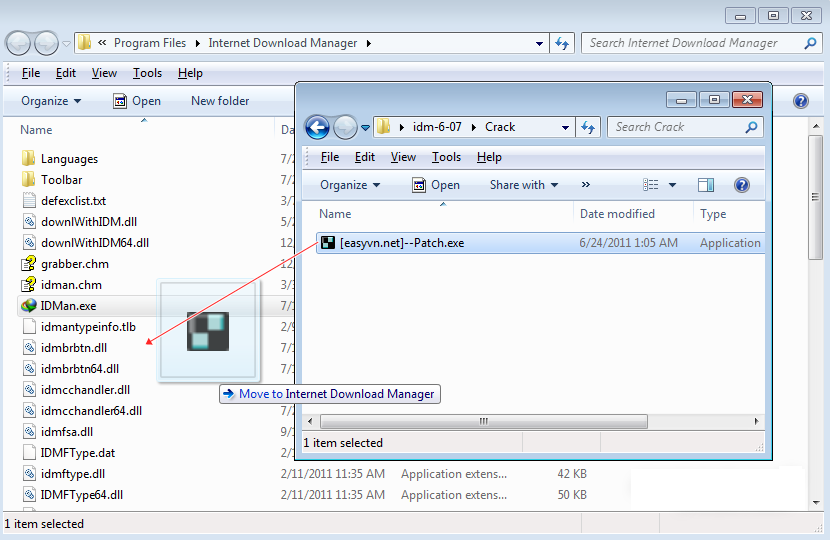Select idmantypeinfo.tlb file icon
The height and width of the screenshot is (540, 830).
click(x=29, y=327)
